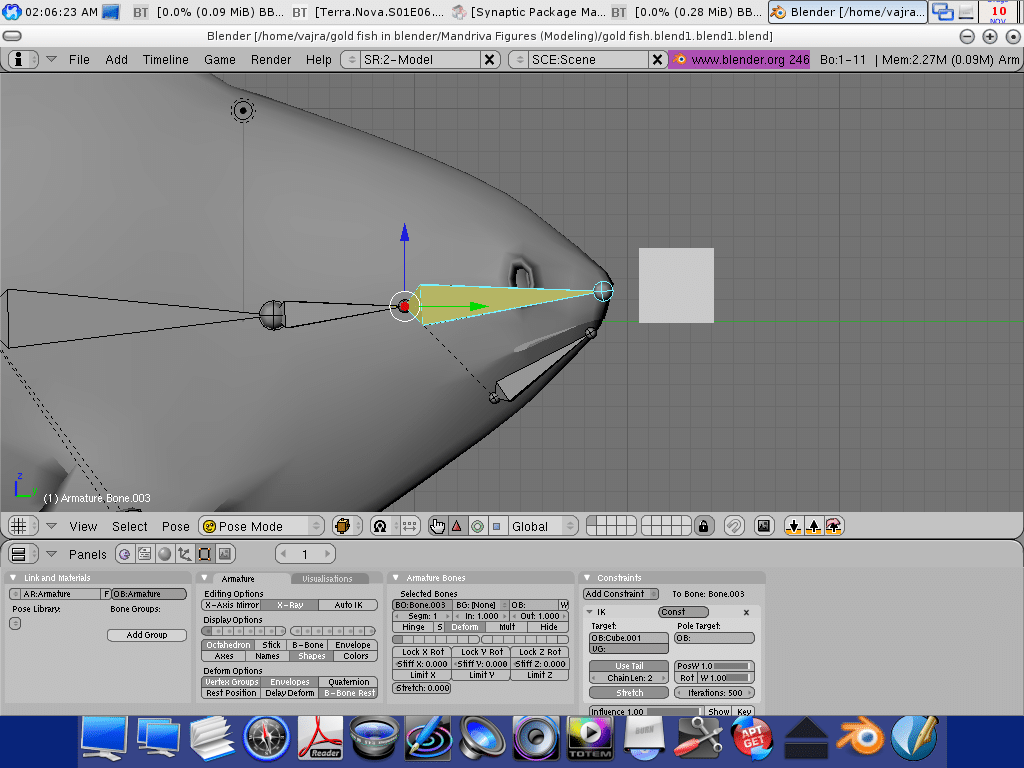The width and height of the screenshot is (1024, 768).
Task: Toggle Deform for the selected bone
Action: [x=464, y=627]
